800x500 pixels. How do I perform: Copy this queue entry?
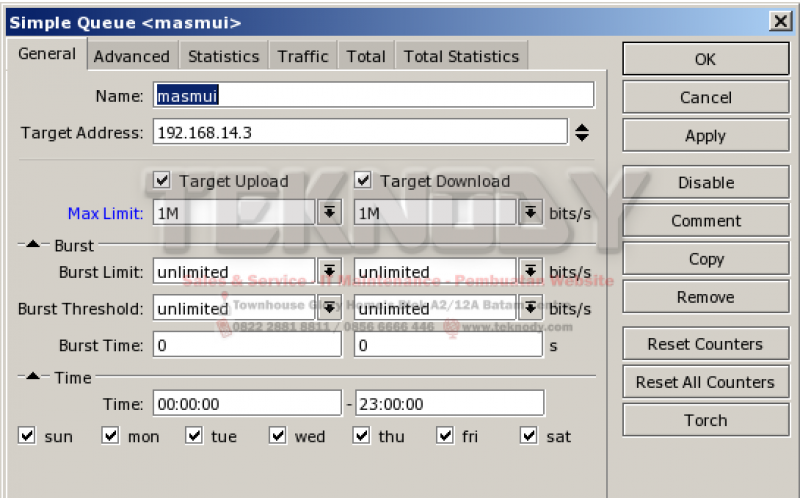(x=706, y=259)
